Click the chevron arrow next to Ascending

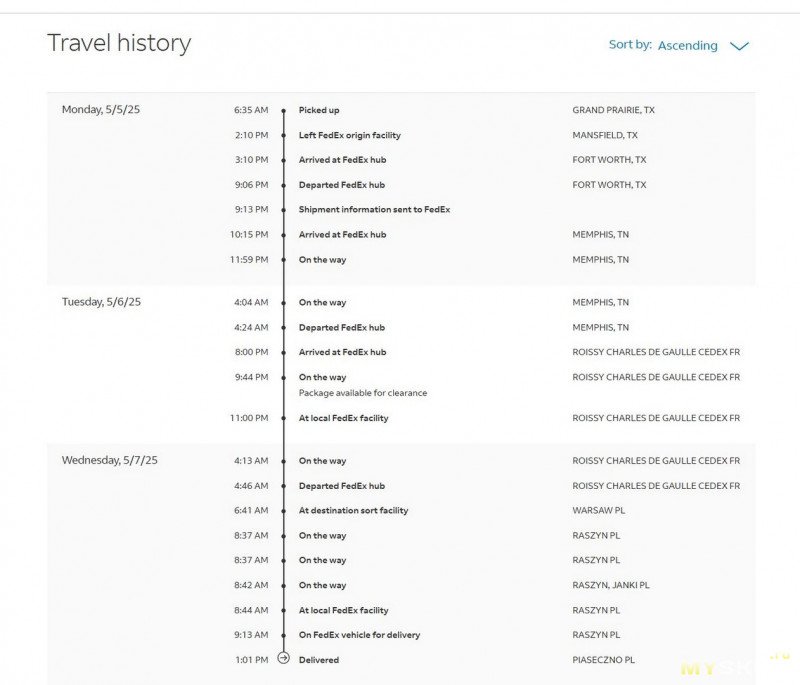click(739, 46)
